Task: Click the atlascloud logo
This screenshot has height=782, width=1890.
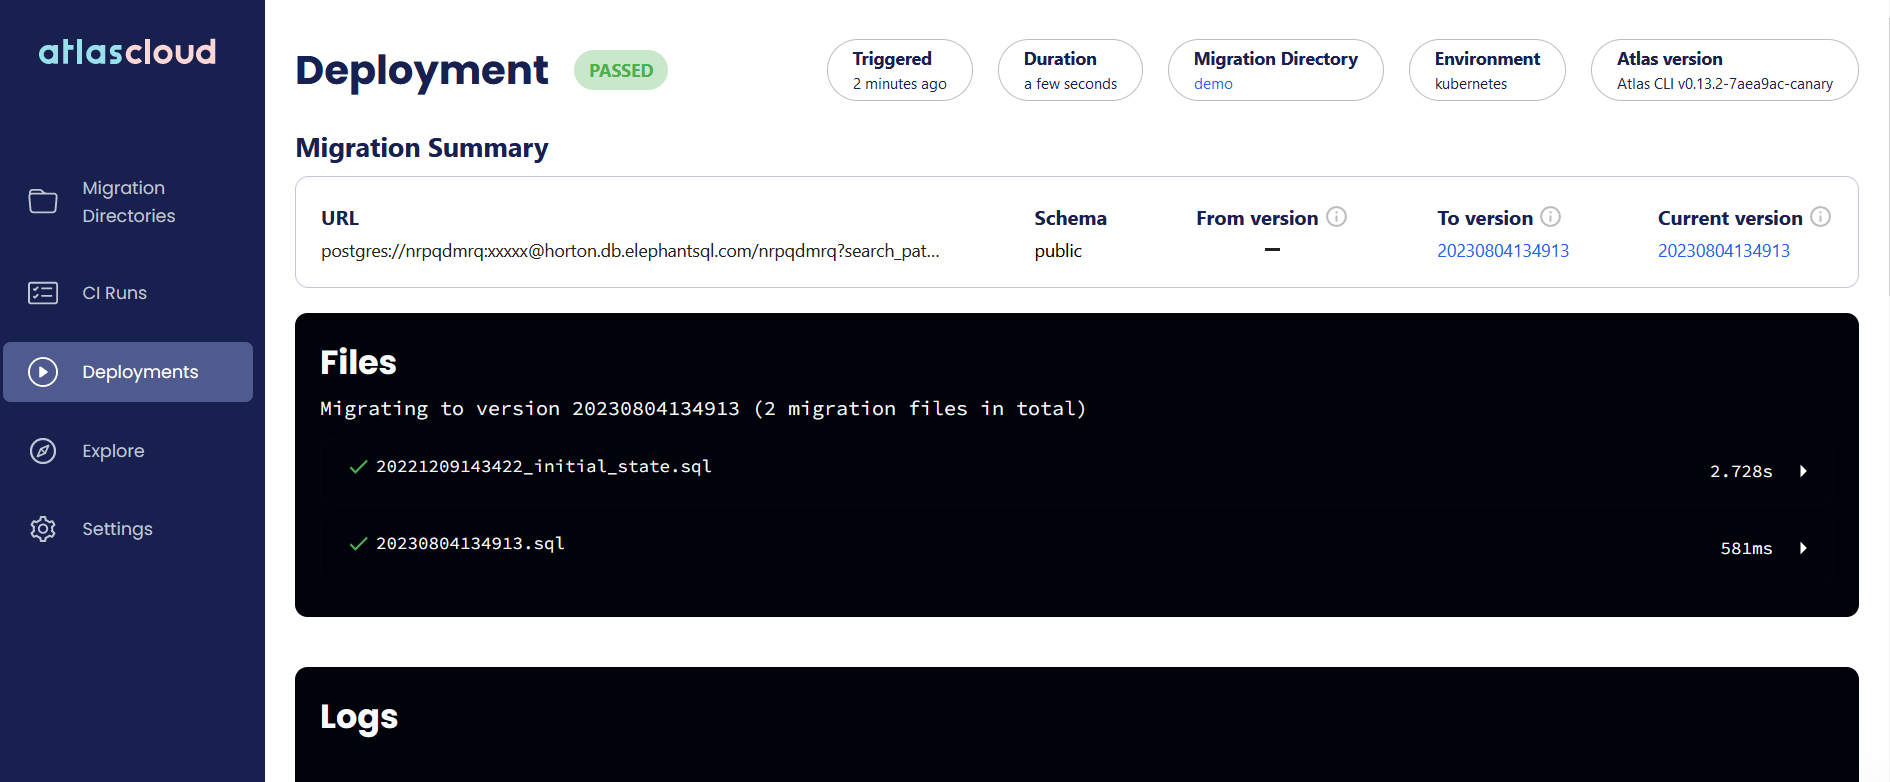Action: point(127,51)
